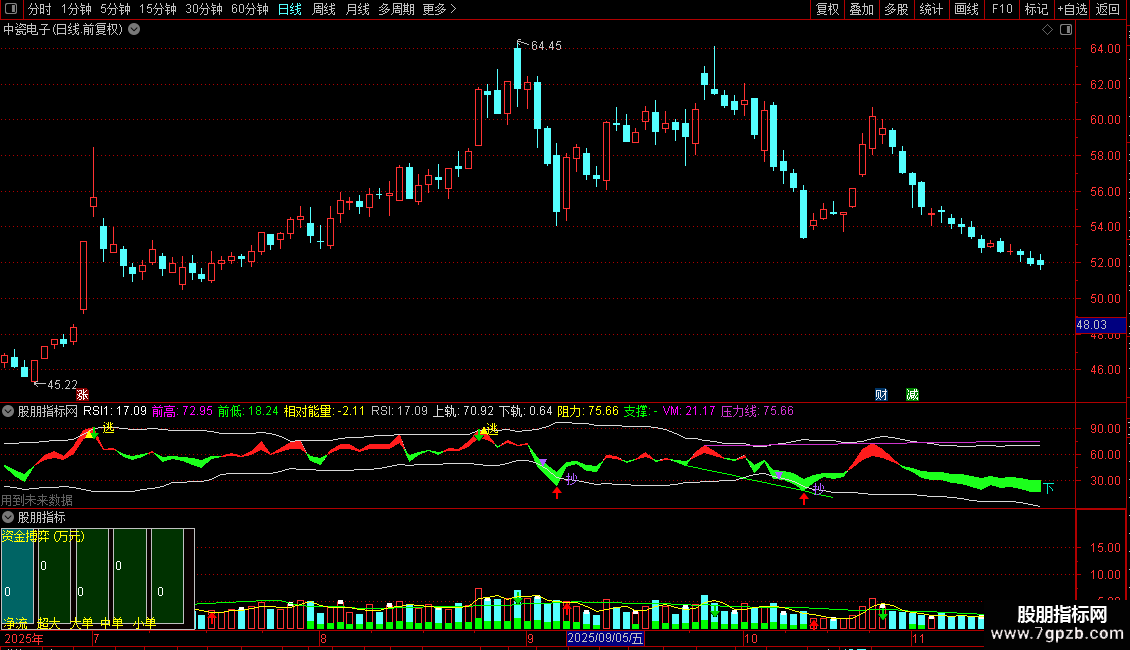Open the 复权 adjustment options

click(827, 9)
